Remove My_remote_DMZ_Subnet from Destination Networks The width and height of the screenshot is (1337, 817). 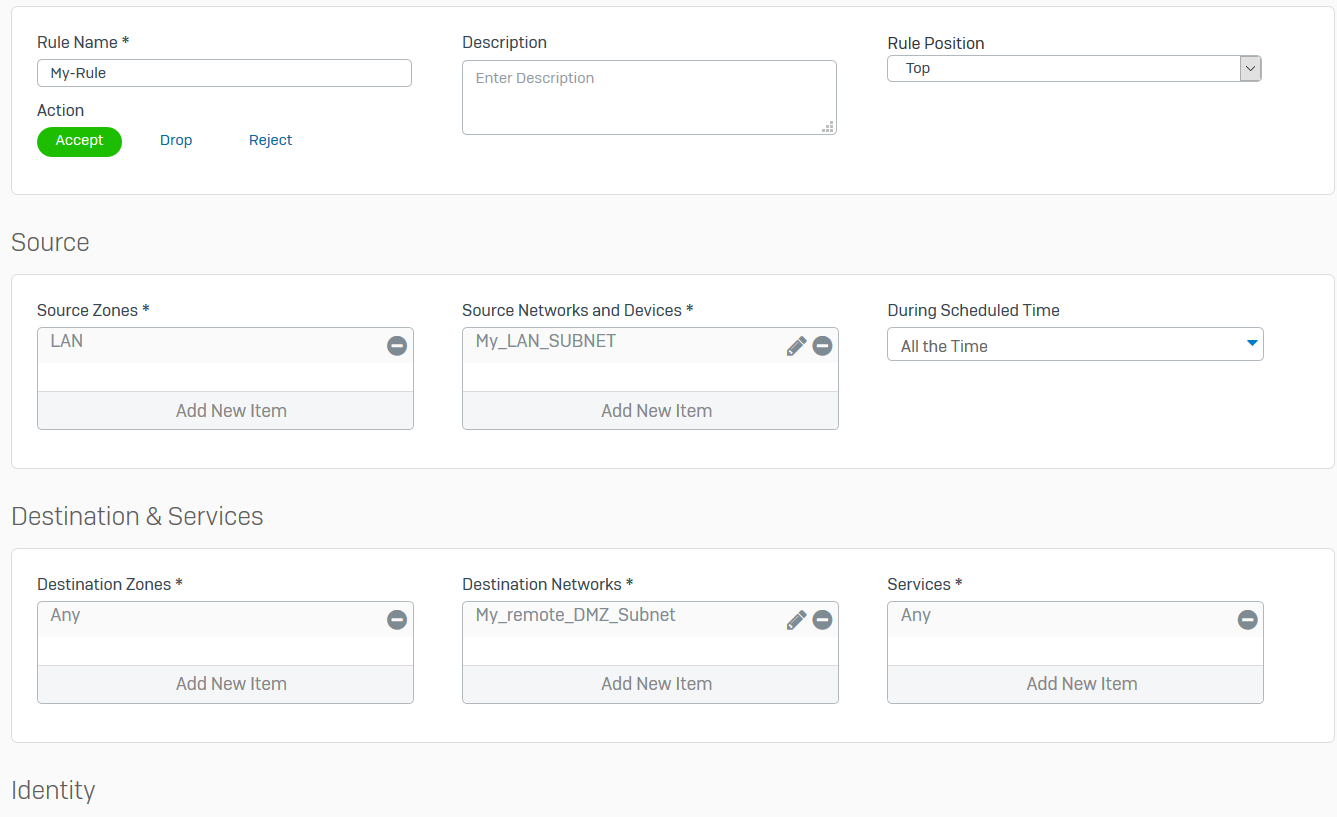[822, 620]
